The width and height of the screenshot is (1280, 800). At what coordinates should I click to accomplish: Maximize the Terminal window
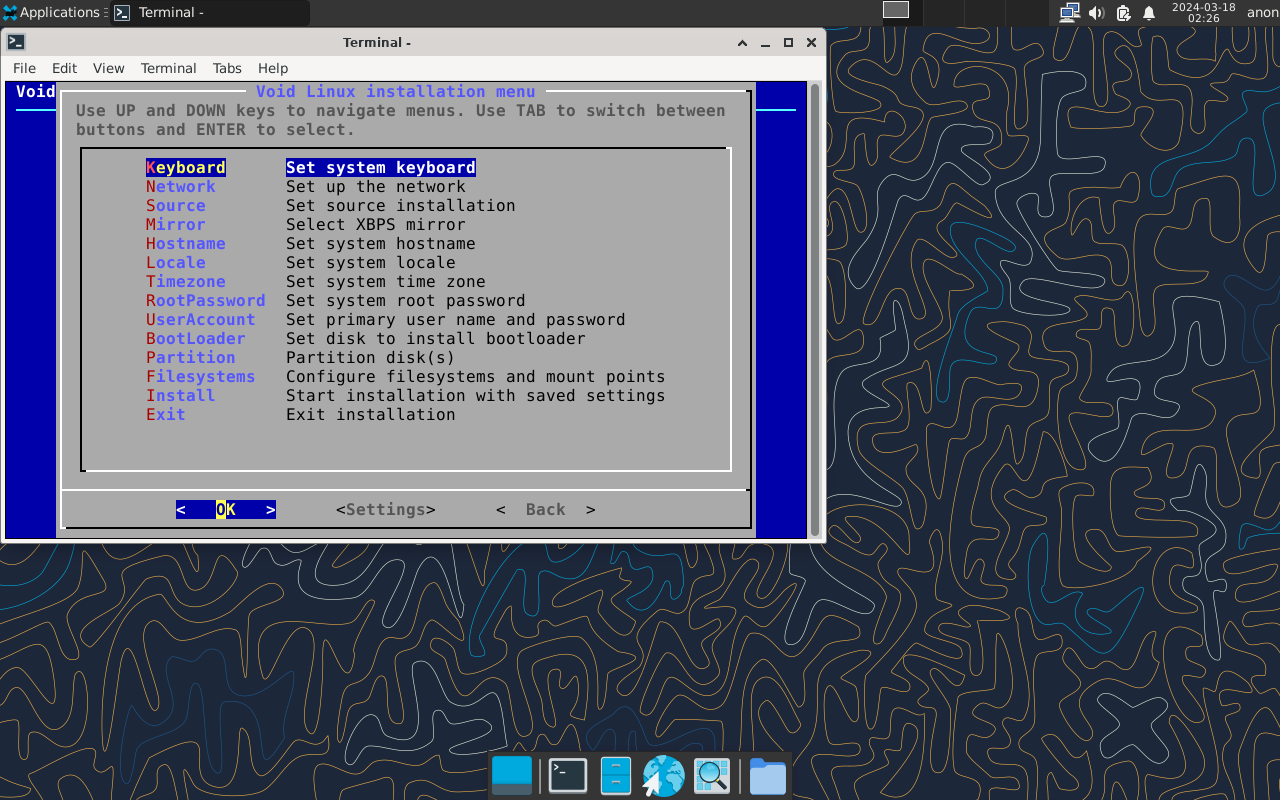pyautogui.click(x=788, y=43)
